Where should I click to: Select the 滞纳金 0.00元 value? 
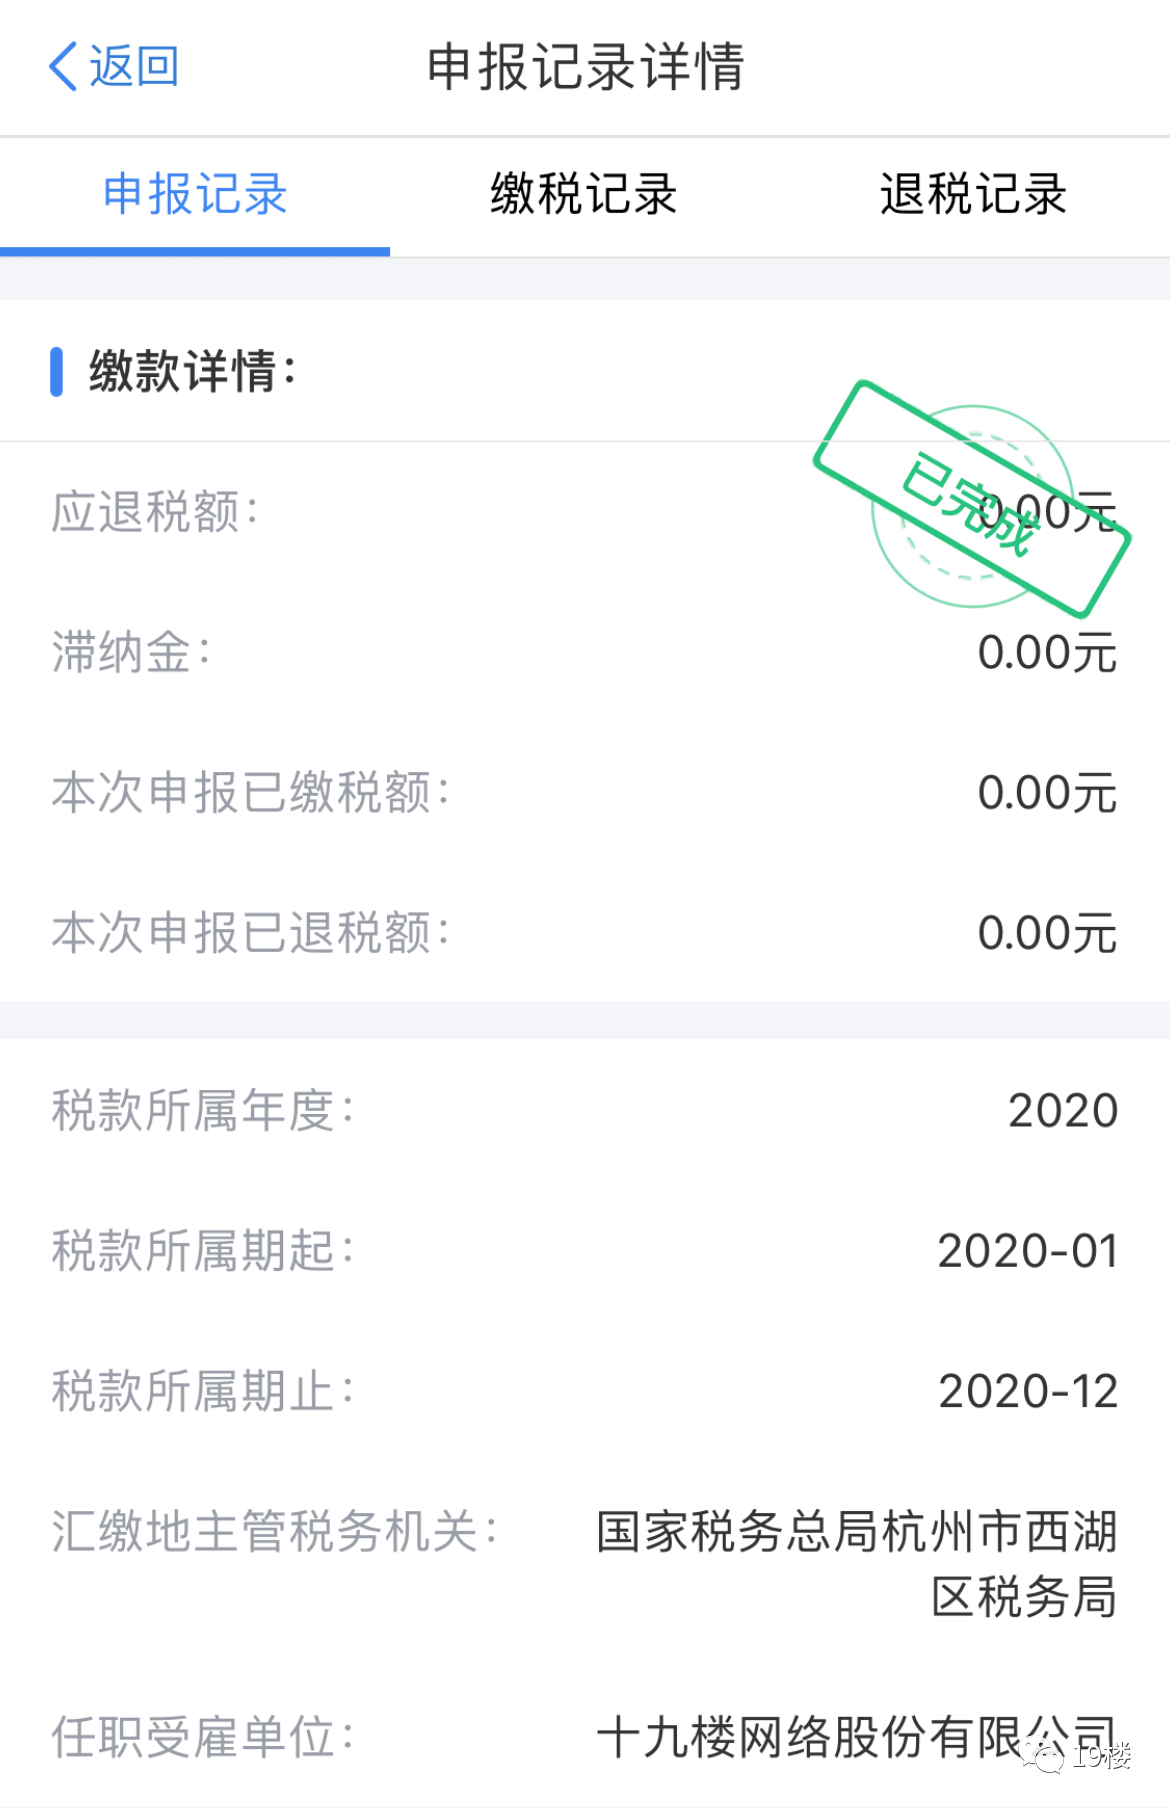click(1047, 653)
